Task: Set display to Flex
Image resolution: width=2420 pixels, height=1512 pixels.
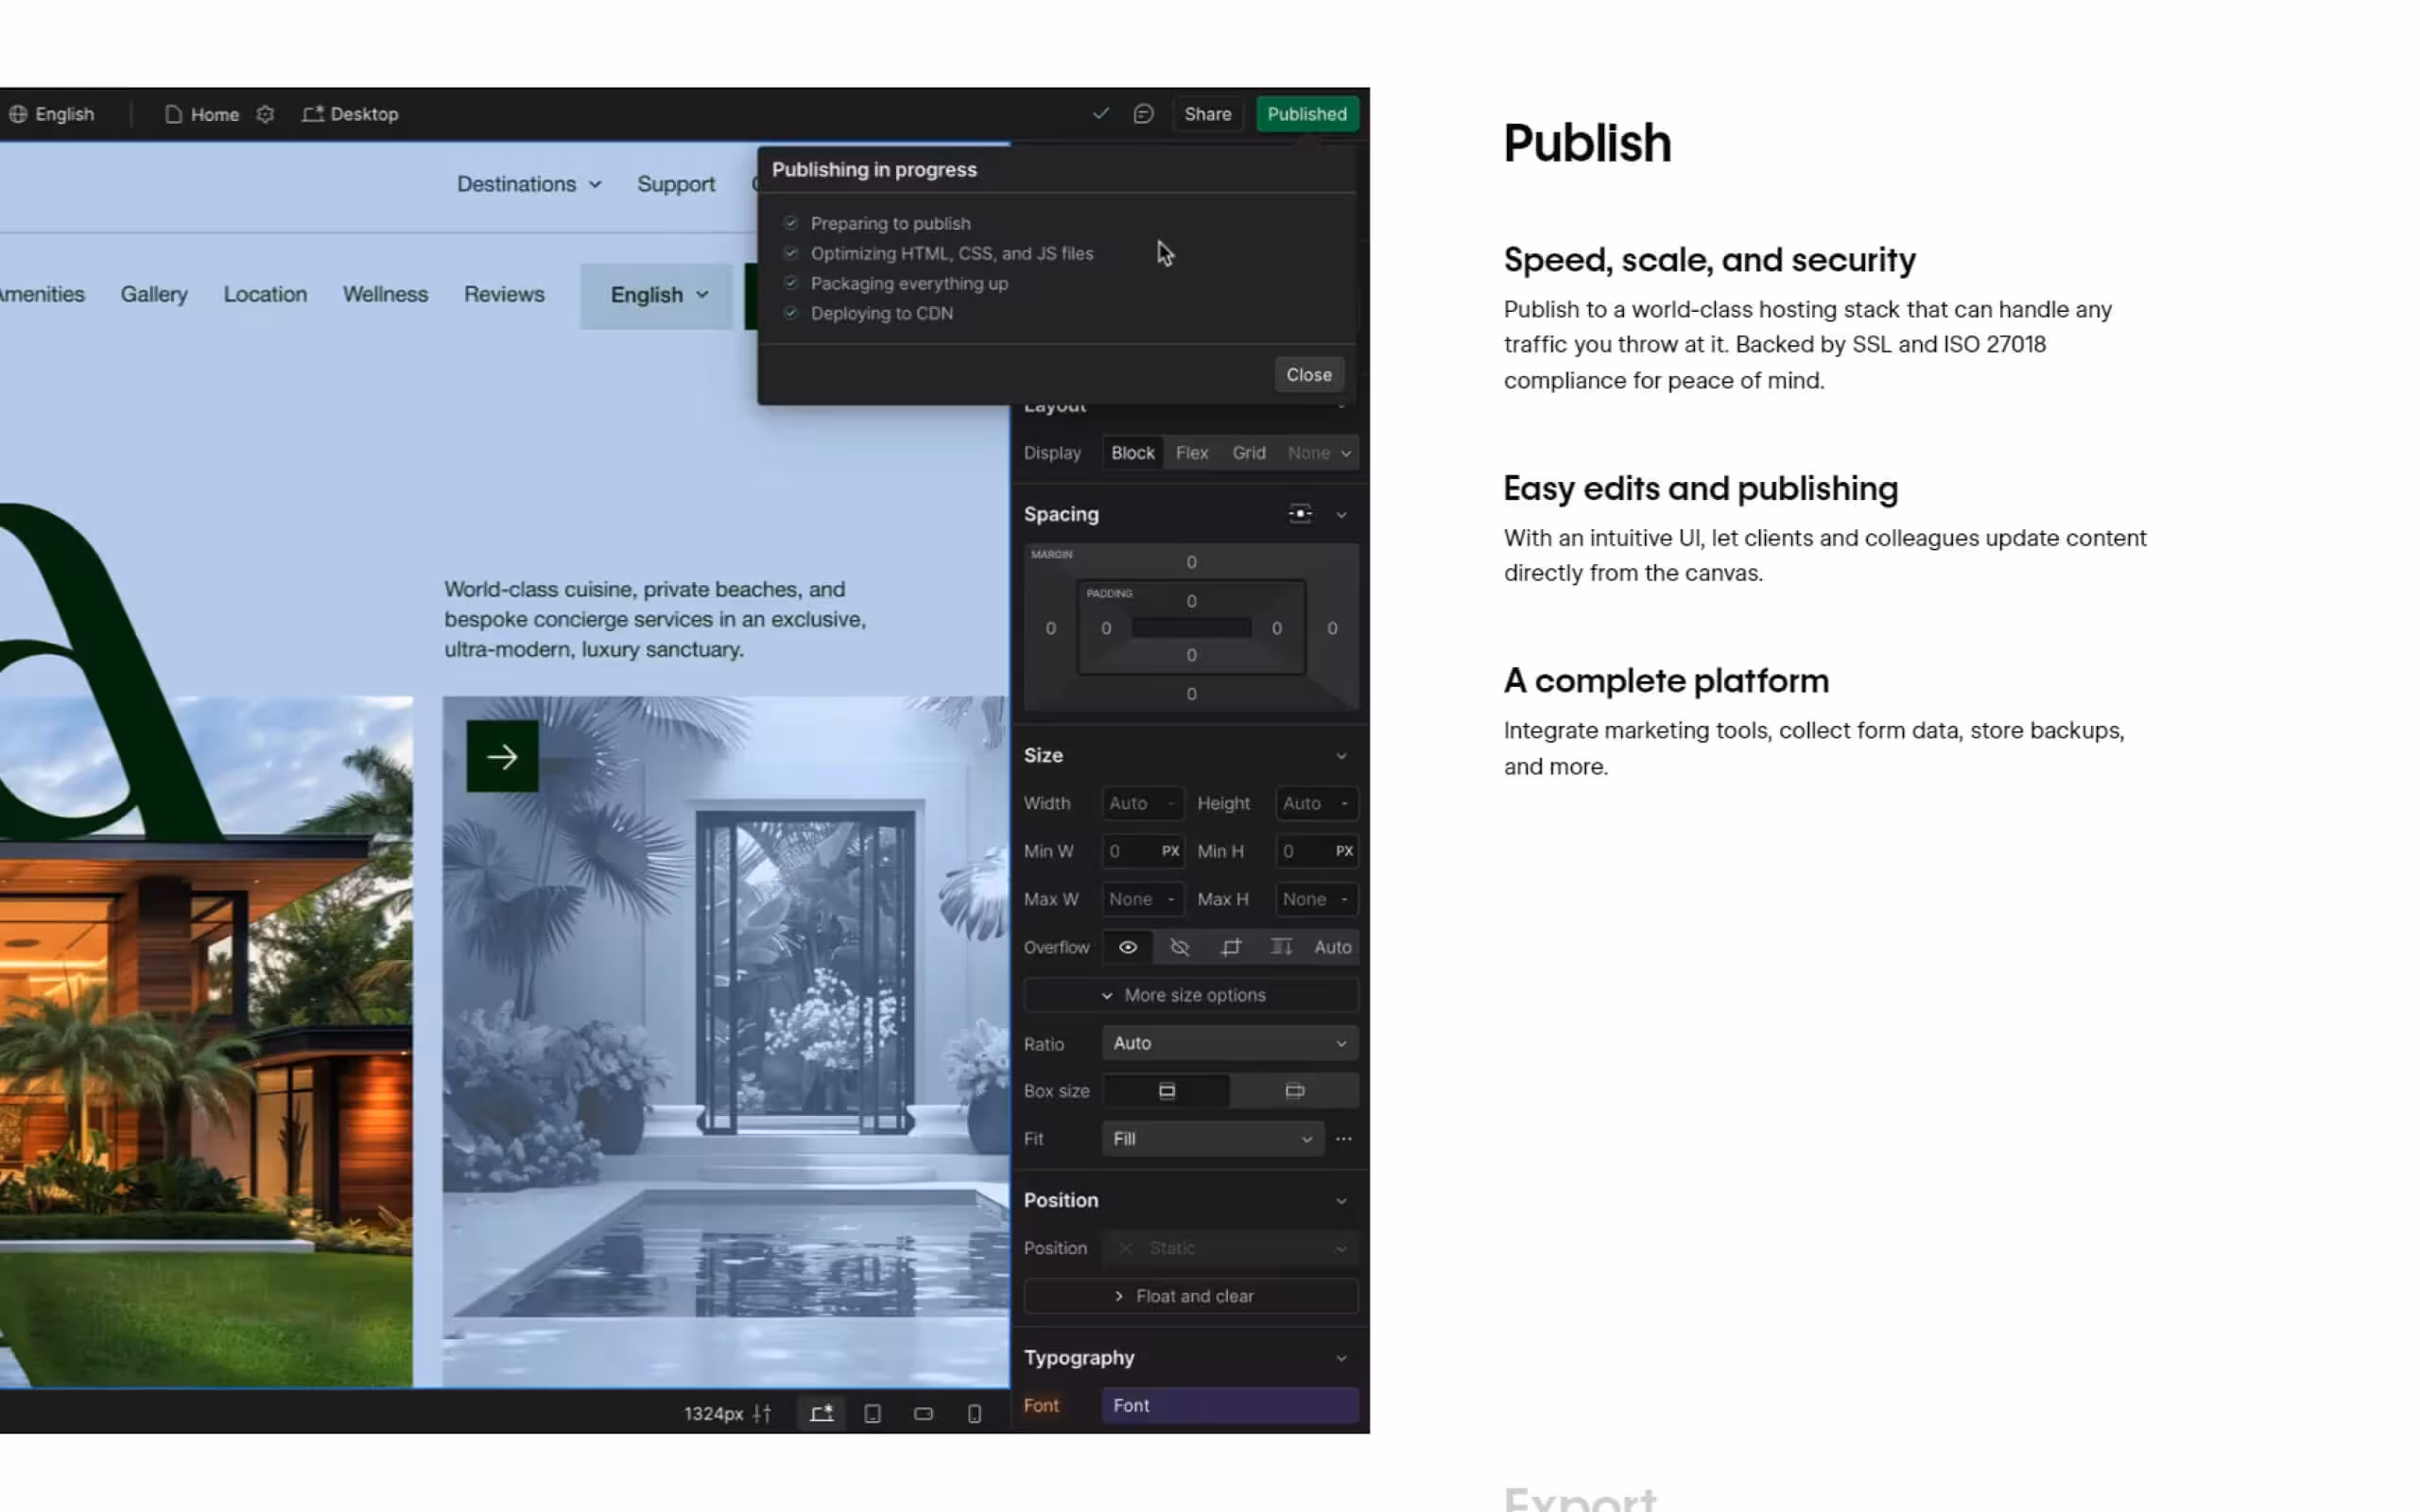Action: point(1191,453)
